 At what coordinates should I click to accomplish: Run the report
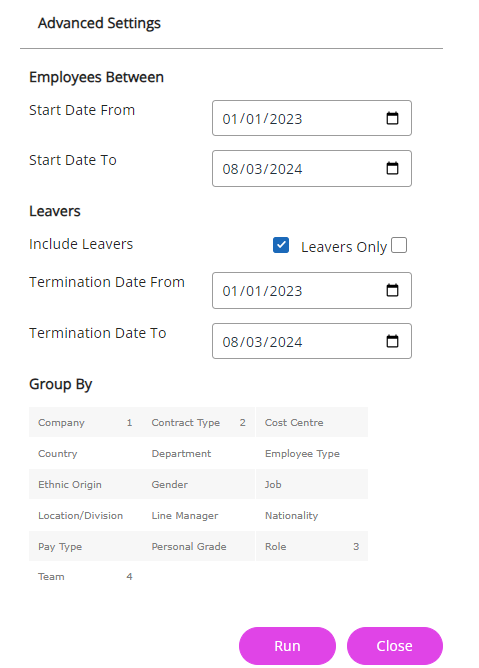pyautogui.click(x=287, y=646)
